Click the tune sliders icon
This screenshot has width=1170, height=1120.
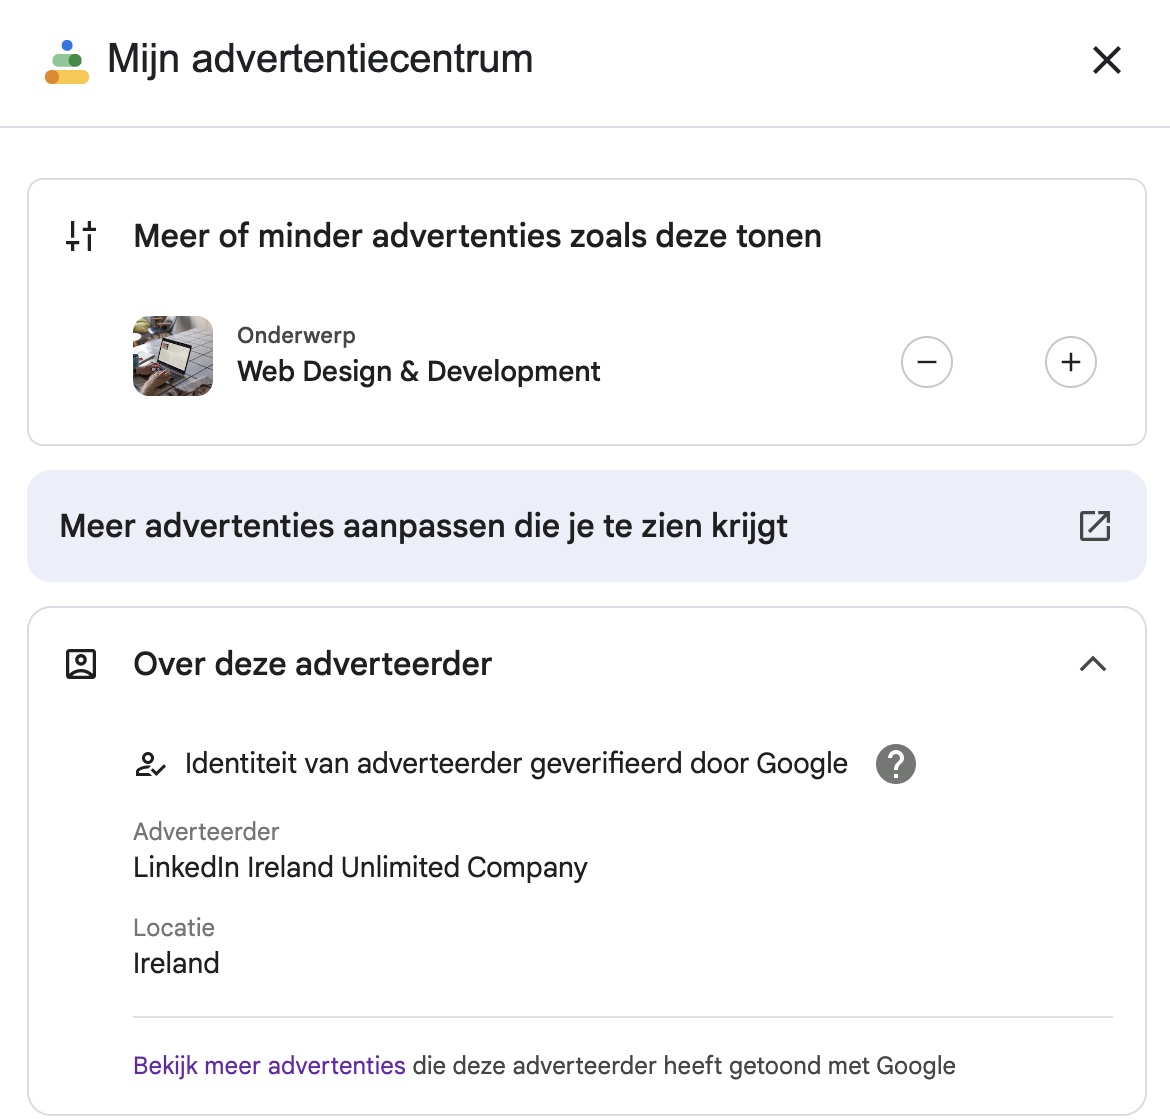81,236
